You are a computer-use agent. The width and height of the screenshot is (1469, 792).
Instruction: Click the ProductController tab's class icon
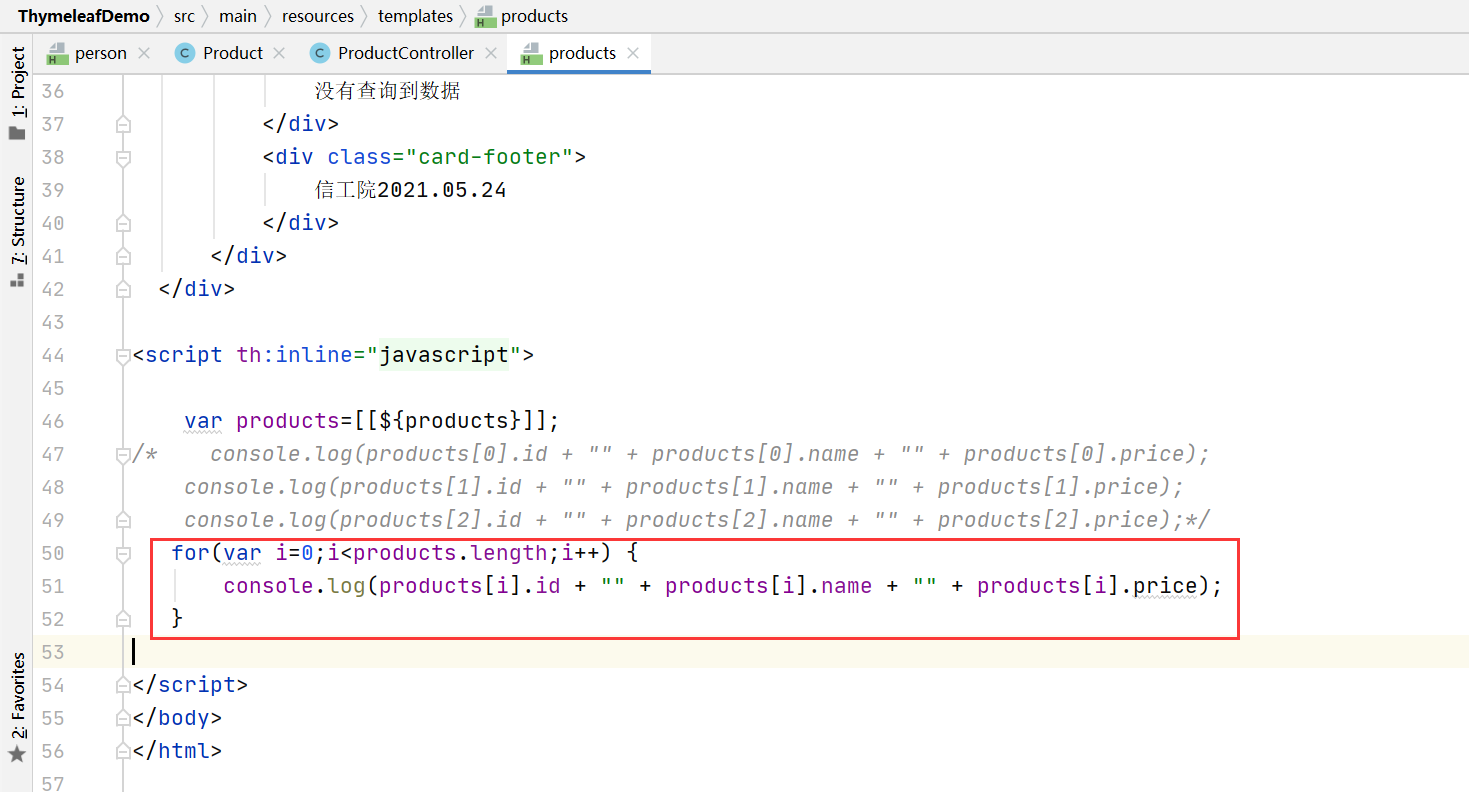[319, 53]
